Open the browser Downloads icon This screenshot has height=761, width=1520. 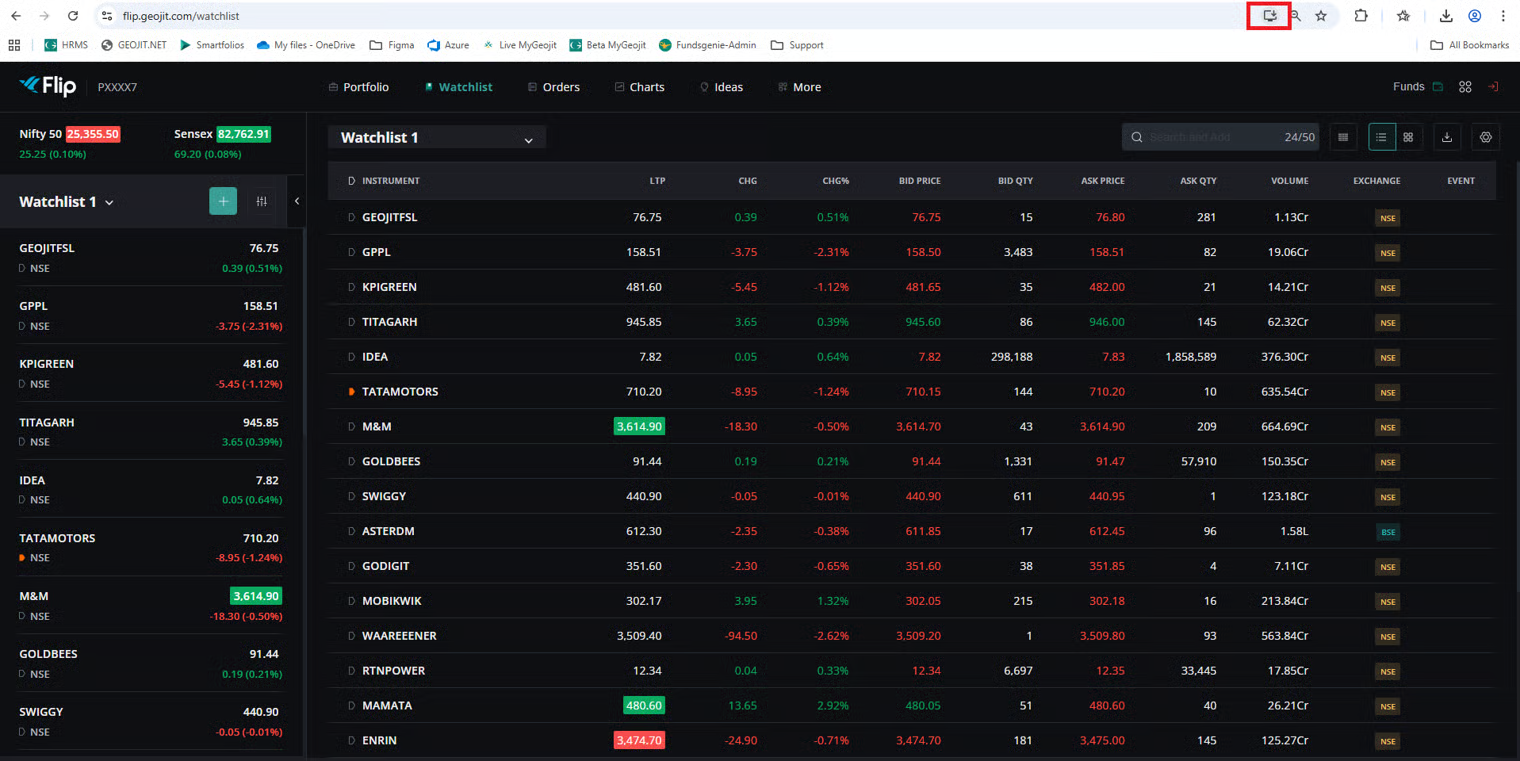tap(1446, 16)
